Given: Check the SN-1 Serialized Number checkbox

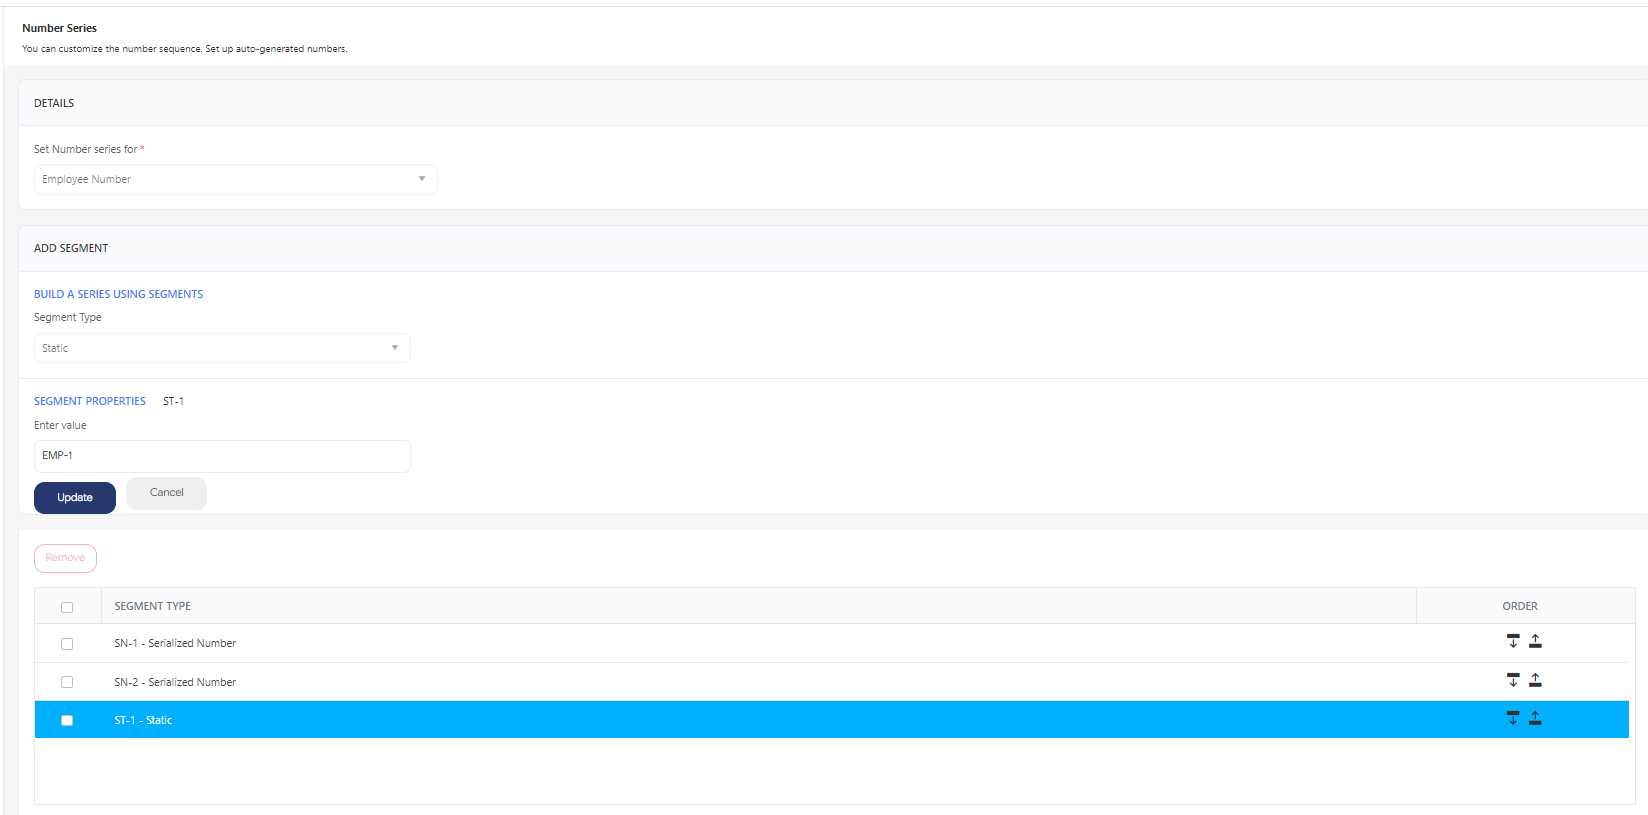Looking at the screenshot, I should [67, 644].
